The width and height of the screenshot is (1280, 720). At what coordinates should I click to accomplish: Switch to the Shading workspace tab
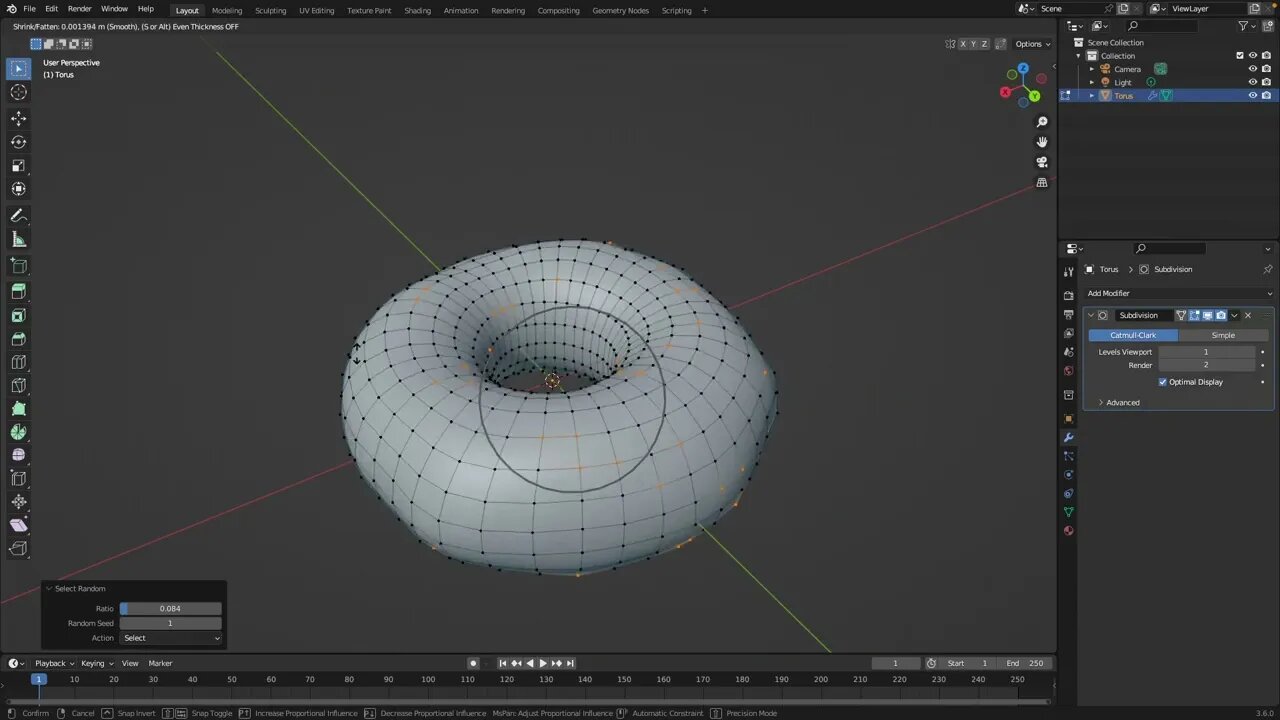(x=417, y=10)
